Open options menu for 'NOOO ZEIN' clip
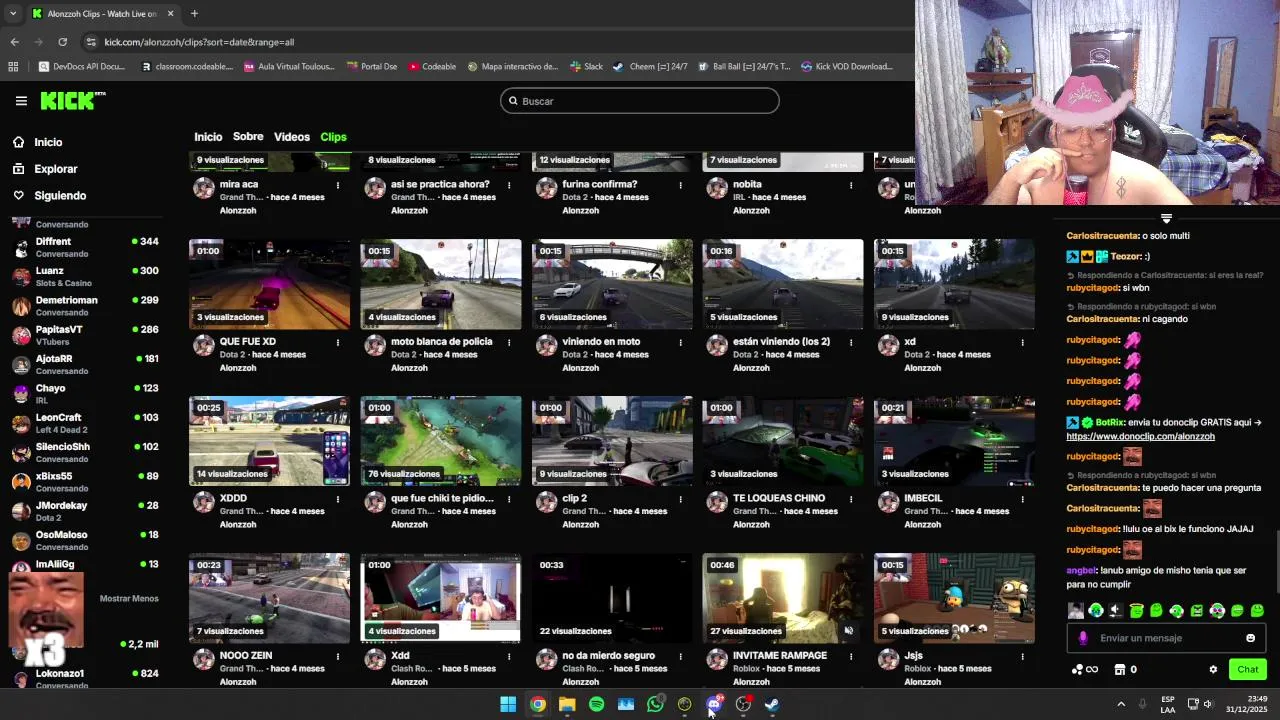The image size is (1280, 720). [338, 656]
